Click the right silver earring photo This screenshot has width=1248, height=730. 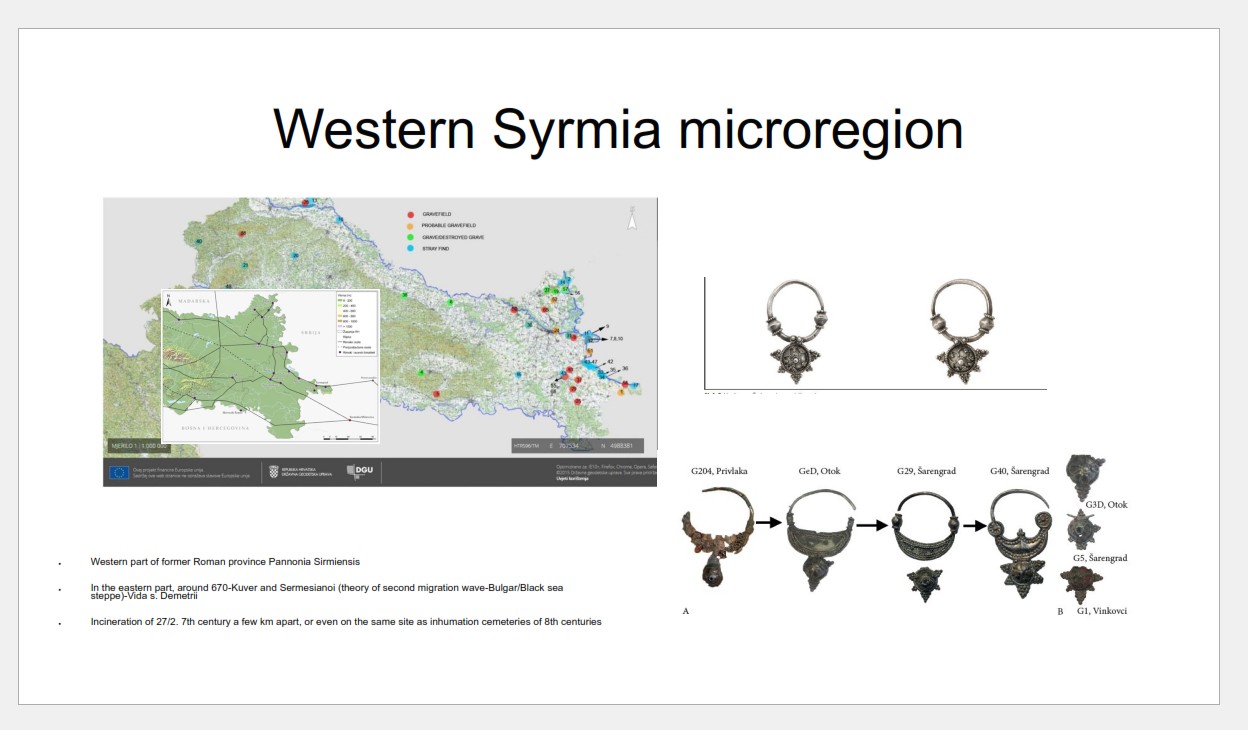[960, 331]
